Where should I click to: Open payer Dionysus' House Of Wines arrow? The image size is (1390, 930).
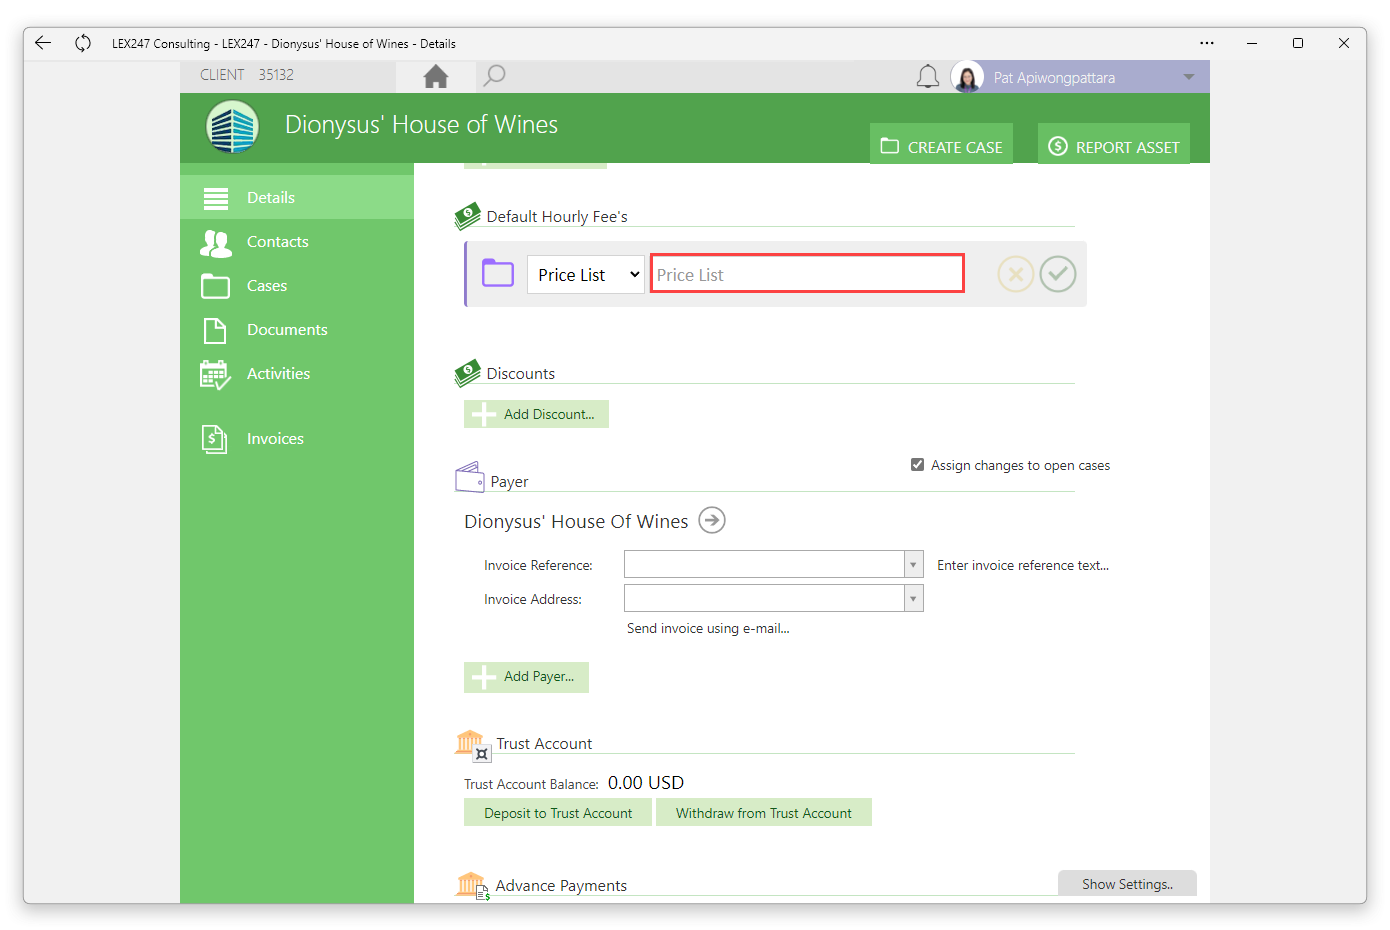click(712, 521)
